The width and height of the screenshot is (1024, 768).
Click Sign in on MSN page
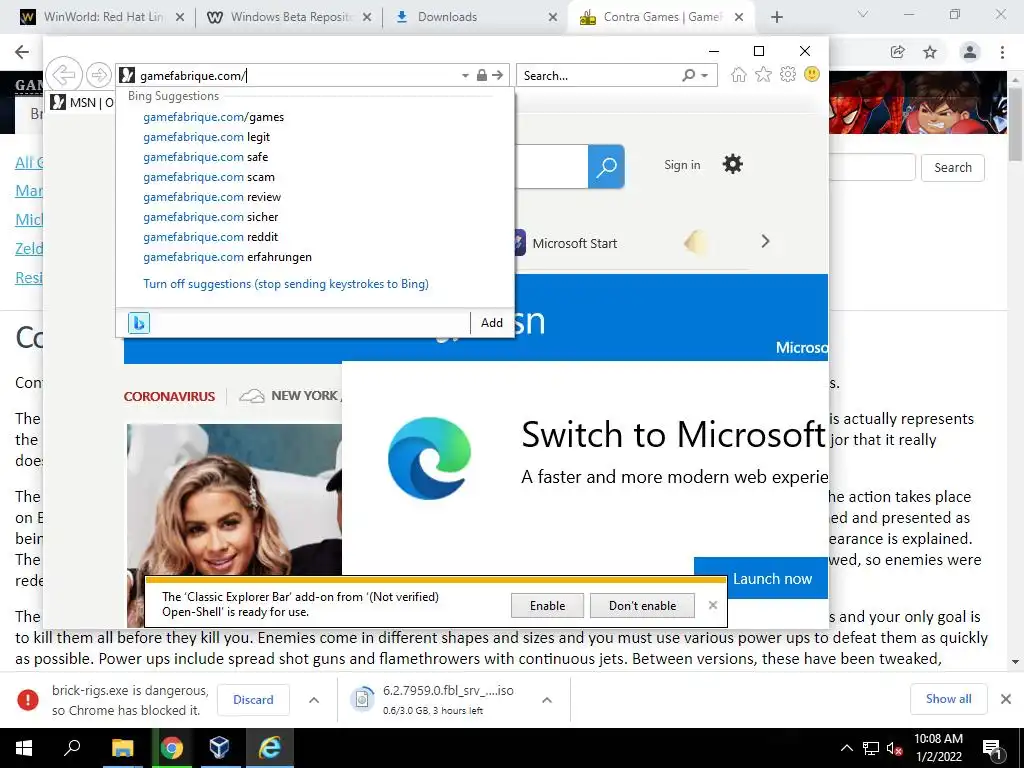click(682, 165)
